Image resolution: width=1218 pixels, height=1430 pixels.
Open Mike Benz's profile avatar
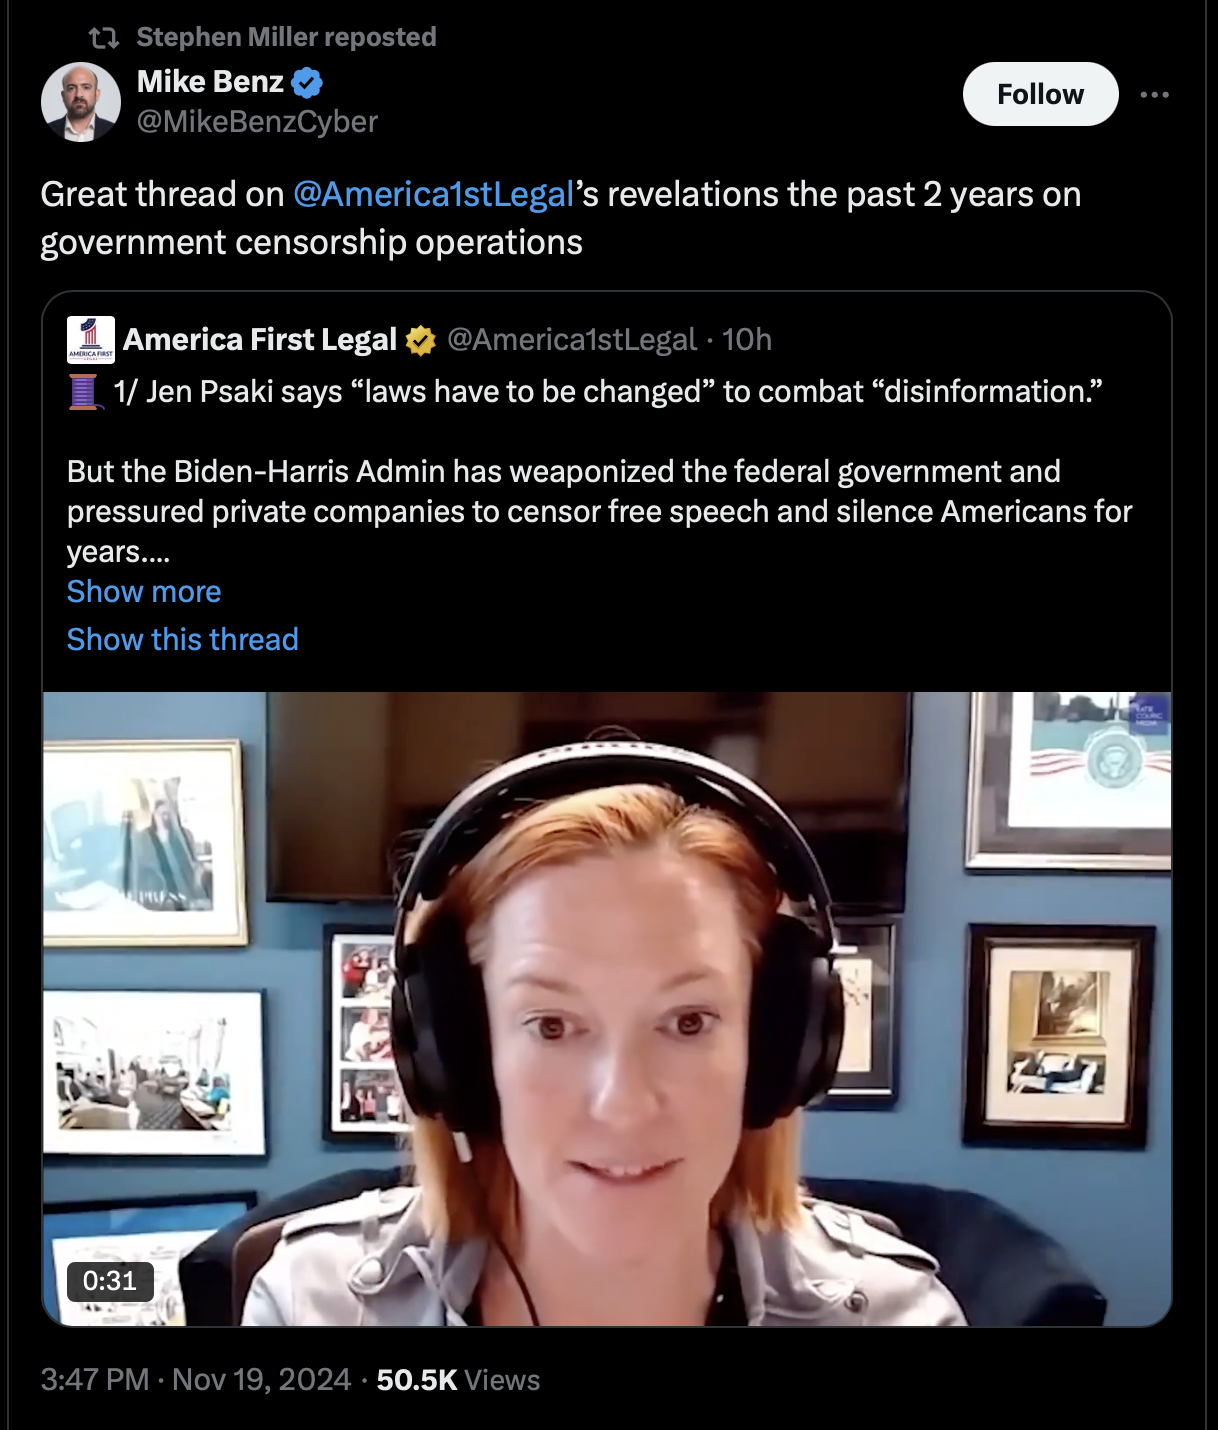coord(81,102)
